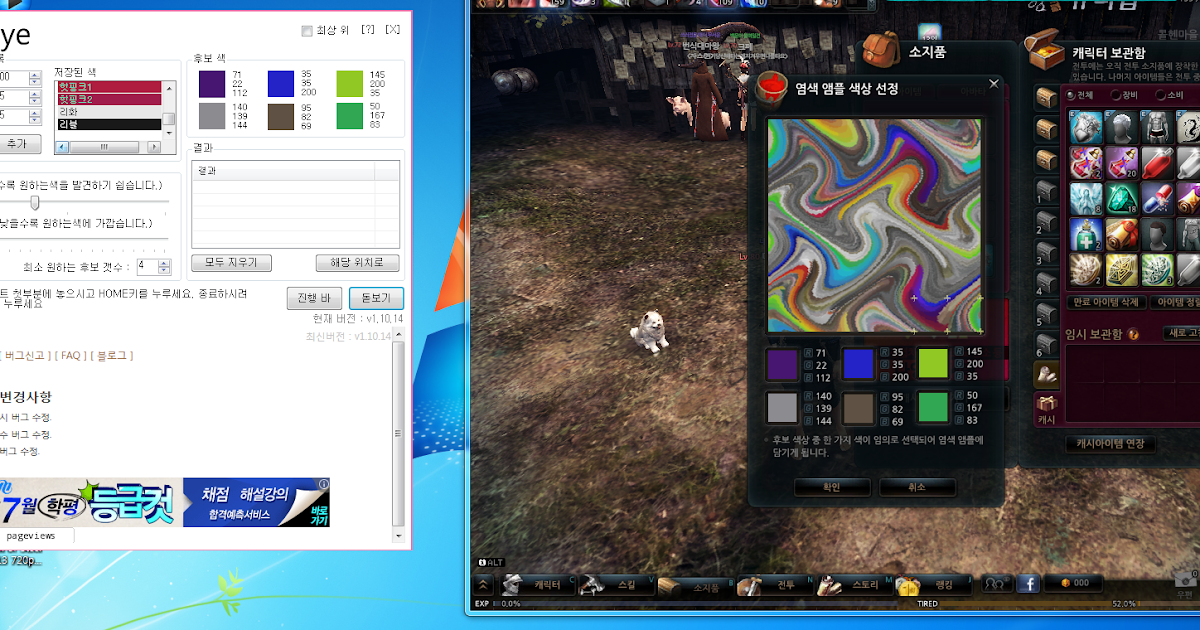1200x630 pixels.
Task: Close the dye tool with [X]
Action: tap(393, 30)
